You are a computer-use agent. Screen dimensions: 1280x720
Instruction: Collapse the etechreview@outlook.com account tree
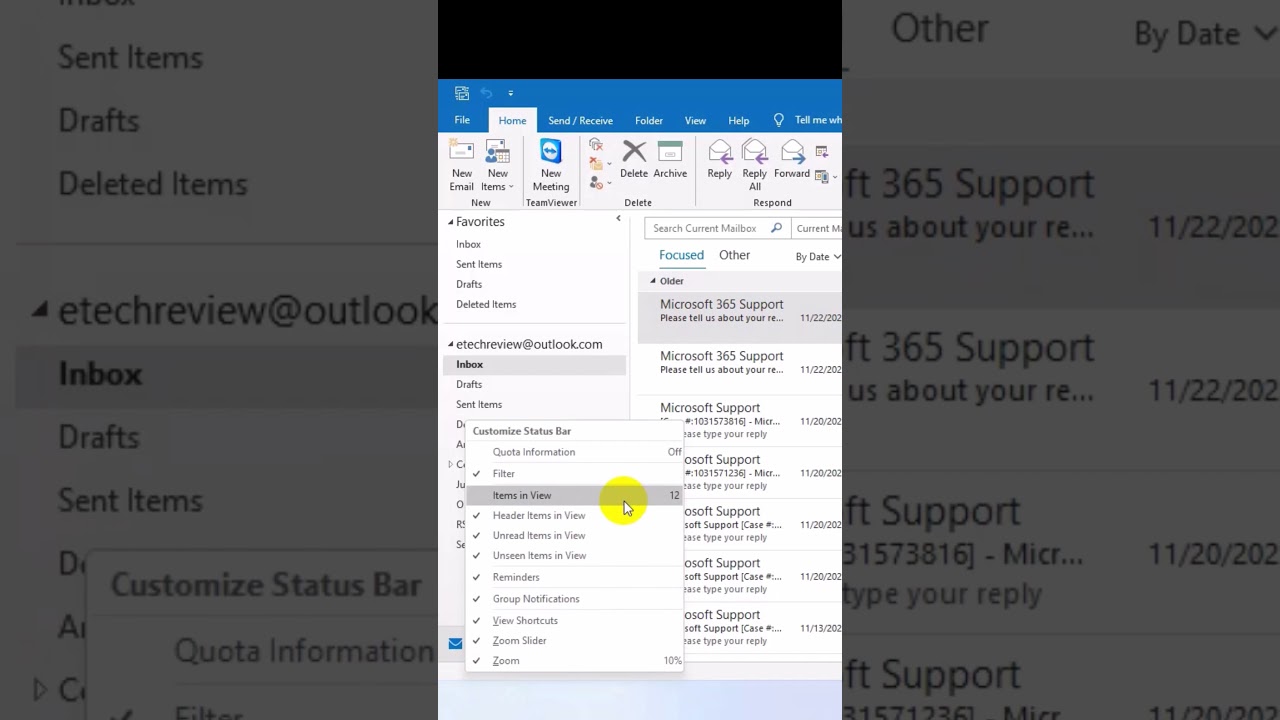click(x=451, y=344)
